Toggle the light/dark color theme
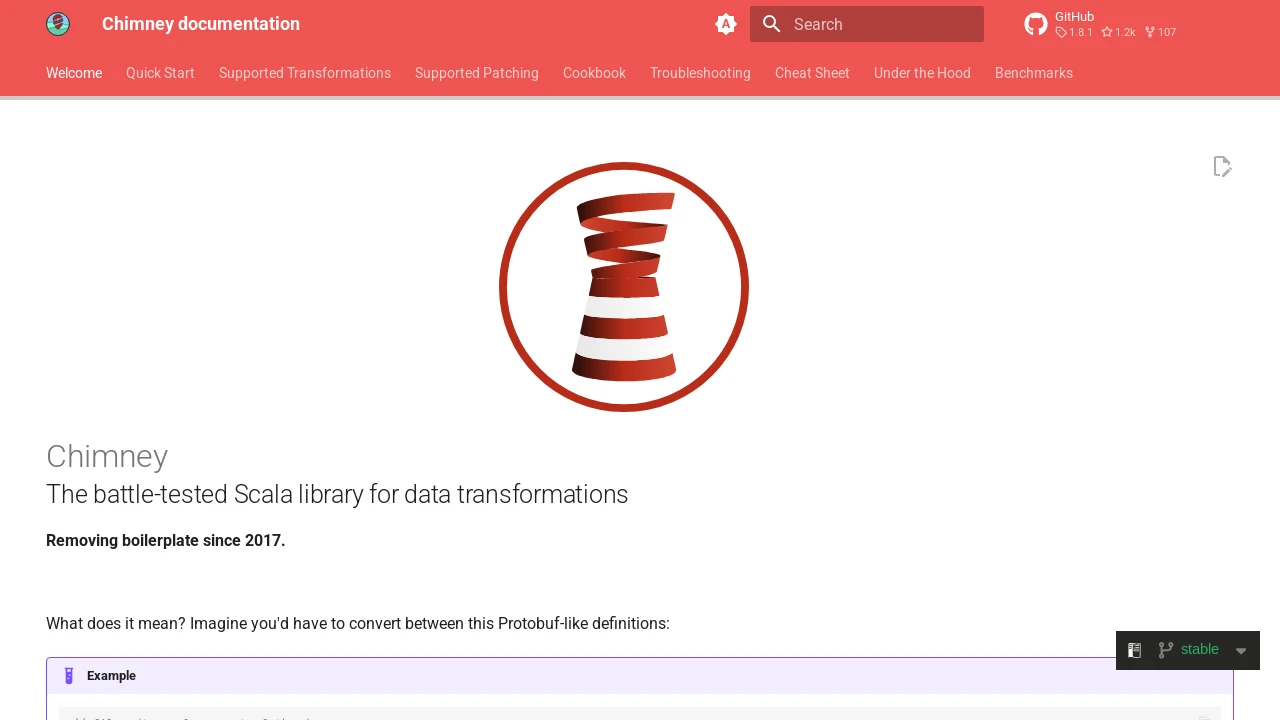This screenshot has height=720, width=1280. click(x=726, y=24)
